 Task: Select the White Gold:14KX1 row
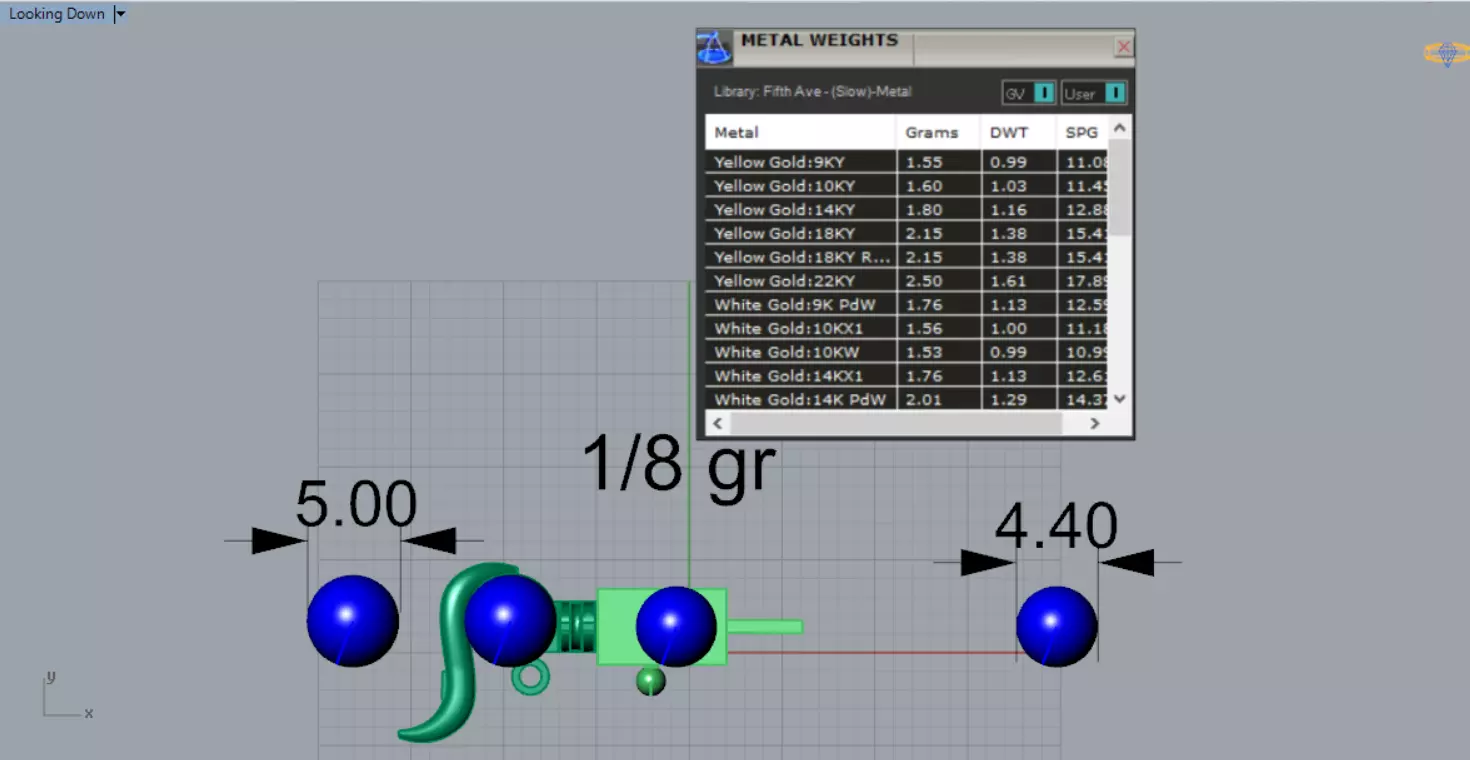[x=907, y=376]
